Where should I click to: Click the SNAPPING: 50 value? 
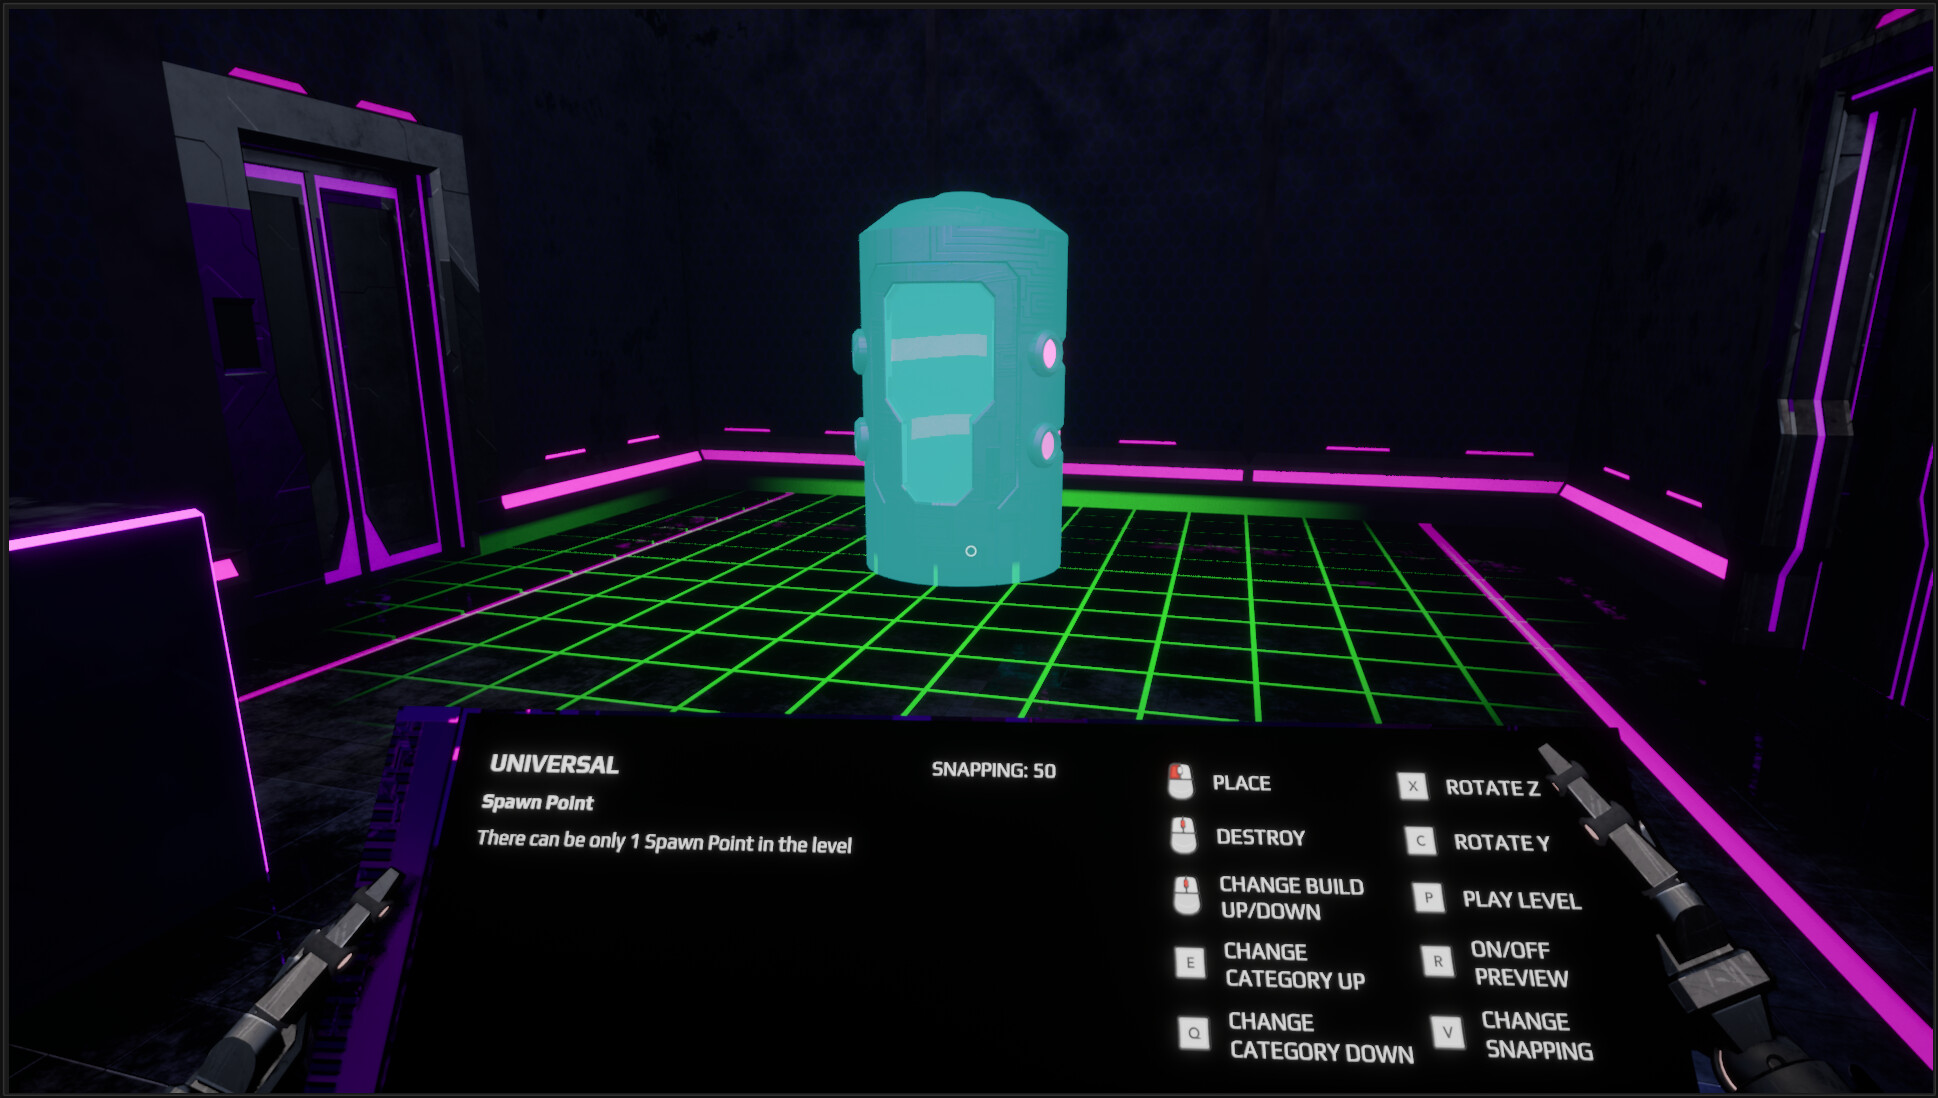coord(994,769)
